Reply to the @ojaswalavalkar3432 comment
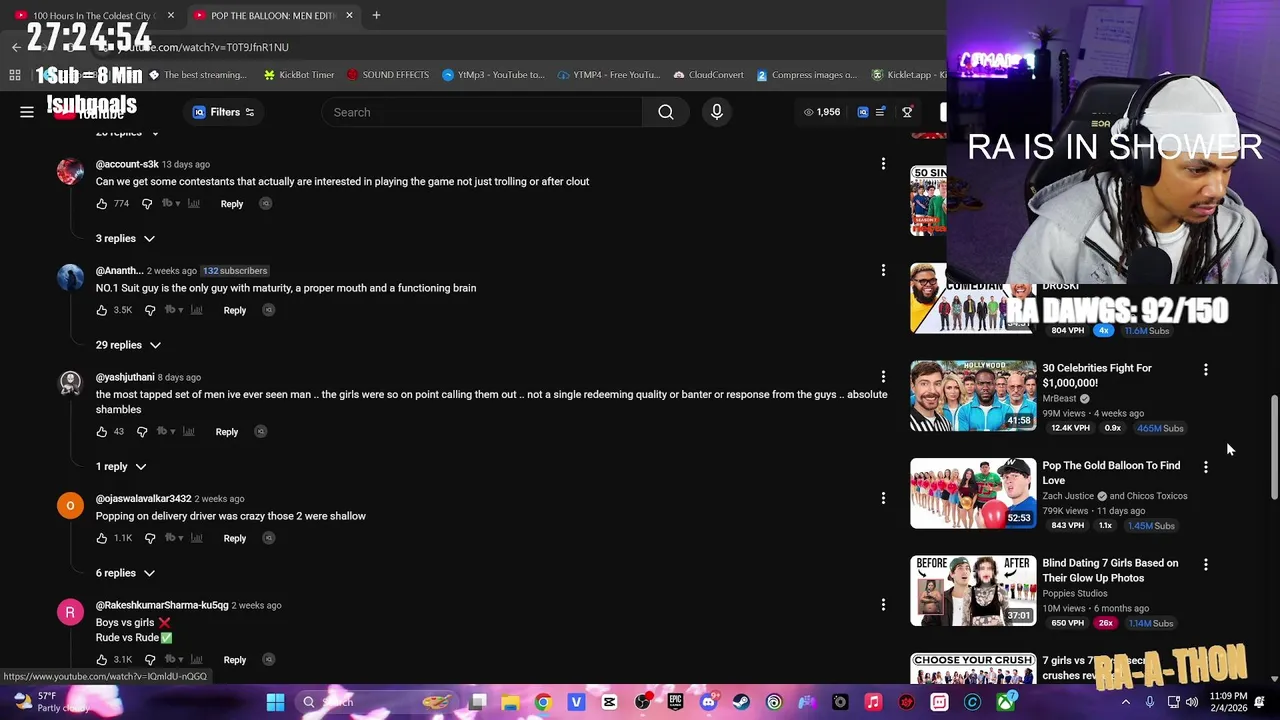 [234, 538]
